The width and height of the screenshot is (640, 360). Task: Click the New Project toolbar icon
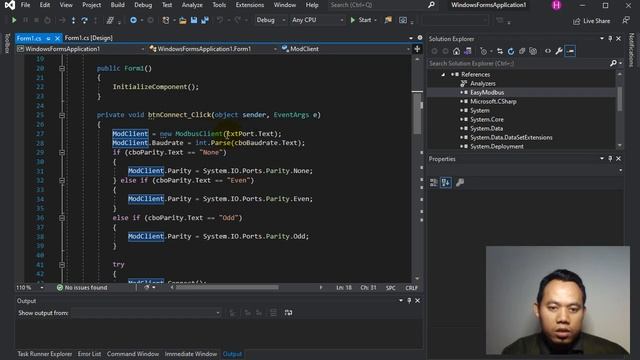coord(166,20)
